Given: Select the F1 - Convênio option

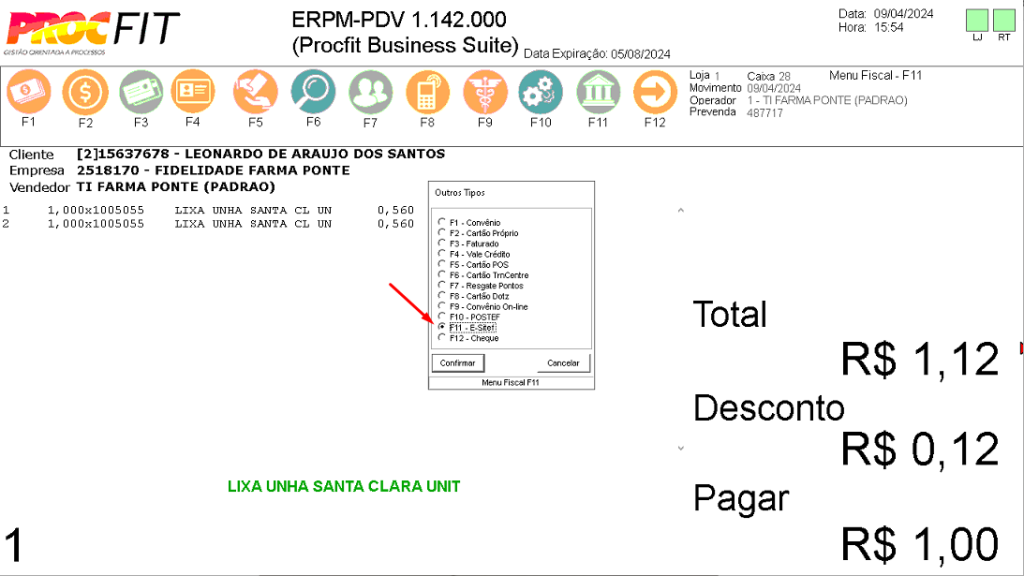Looking at the screenshot, I should pyautogui.click(x=470, y=223).
